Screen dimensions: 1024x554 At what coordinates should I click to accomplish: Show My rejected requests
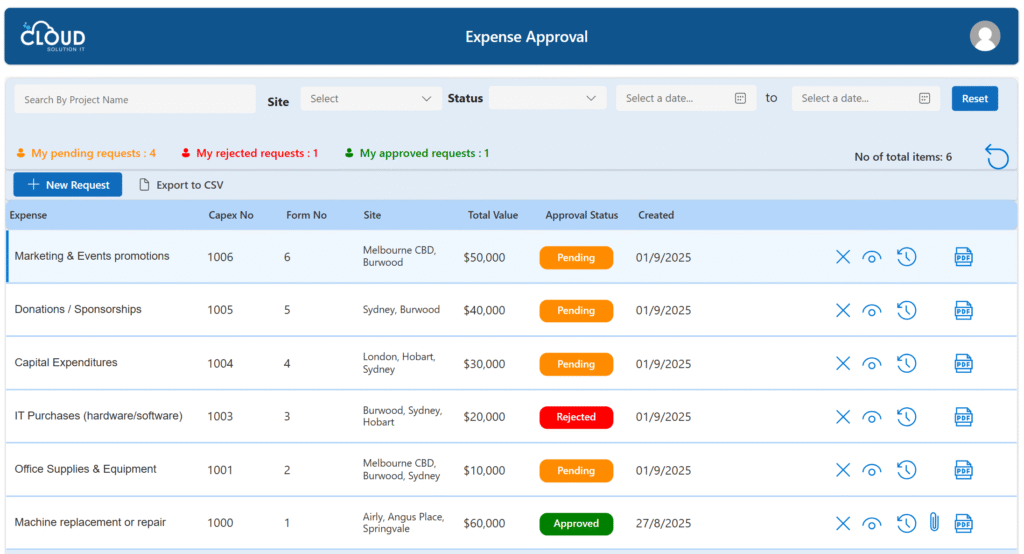[250, 154]
